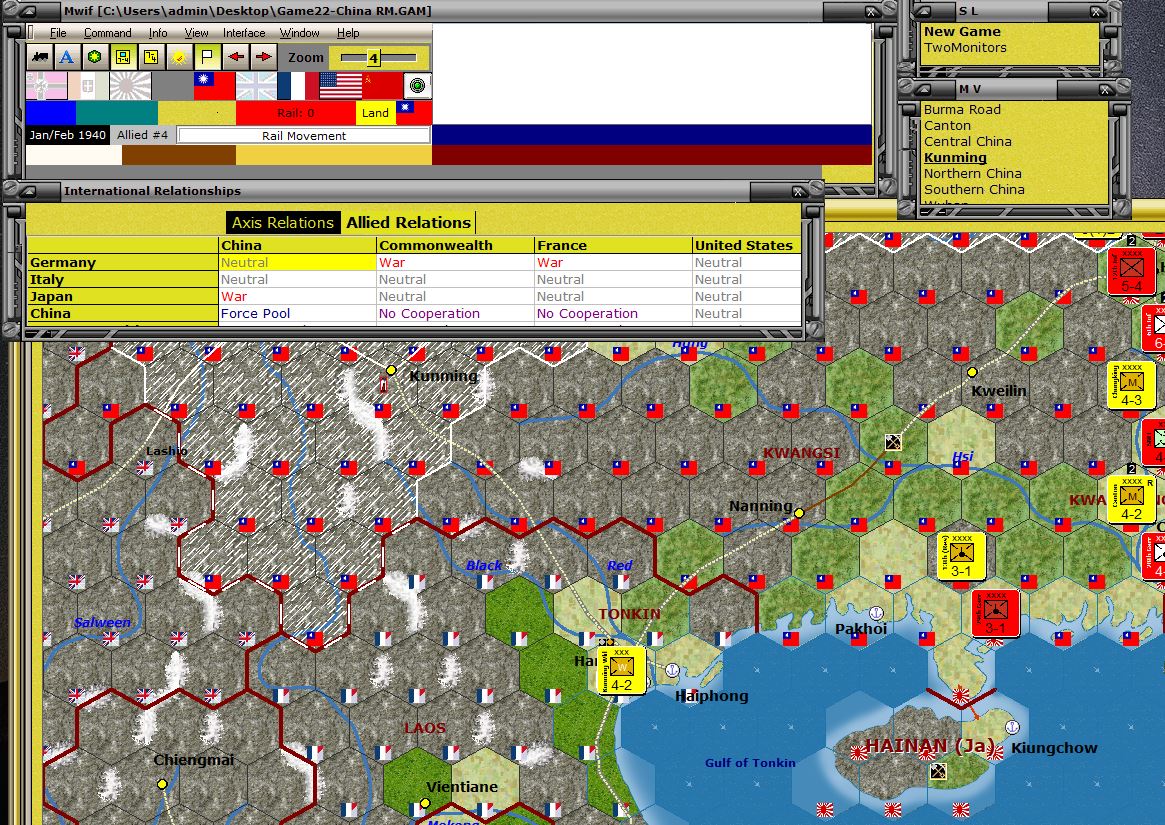
Task: Select Kunming in the M V list
Action: pyautogui.click(x=955, y=158)
